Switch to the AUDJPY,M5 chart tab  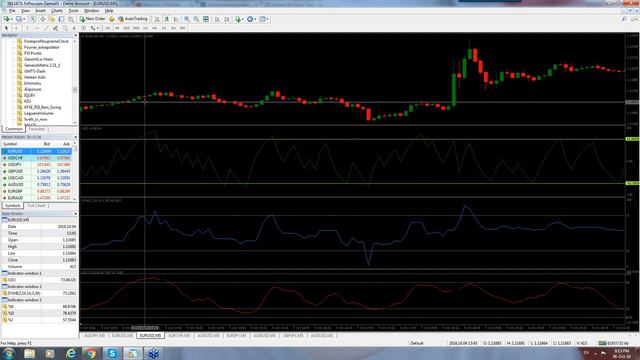coord(95,336)
